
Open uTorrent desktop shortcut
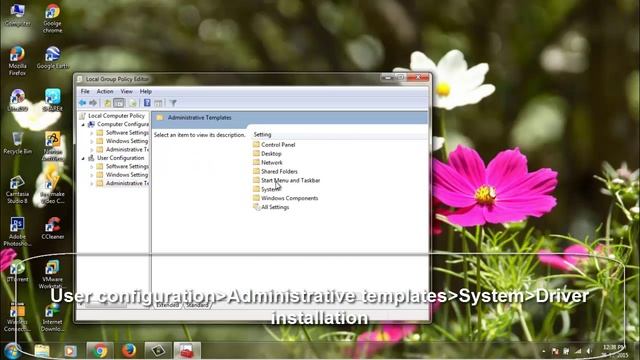click(x=17, y=271)
